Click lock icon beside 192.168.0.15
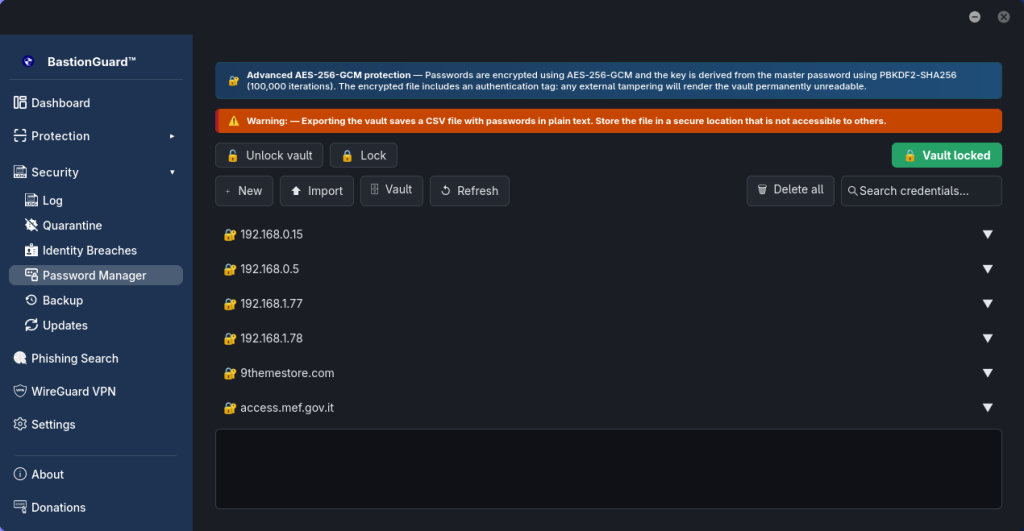Image resolution: width=1024 pixels, height=531 pixels. pos(229,234)
